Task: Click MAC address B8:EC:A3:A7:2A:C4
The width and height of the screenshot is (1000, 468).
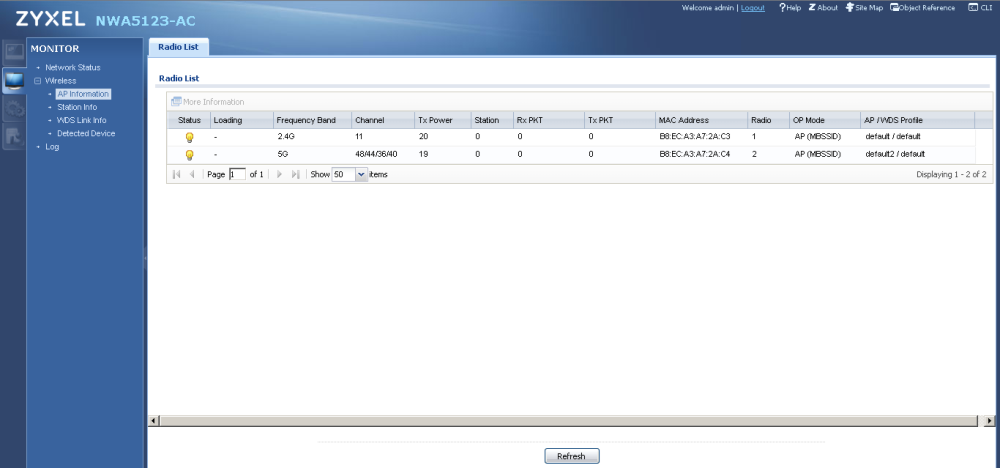Action: (695, 154)
